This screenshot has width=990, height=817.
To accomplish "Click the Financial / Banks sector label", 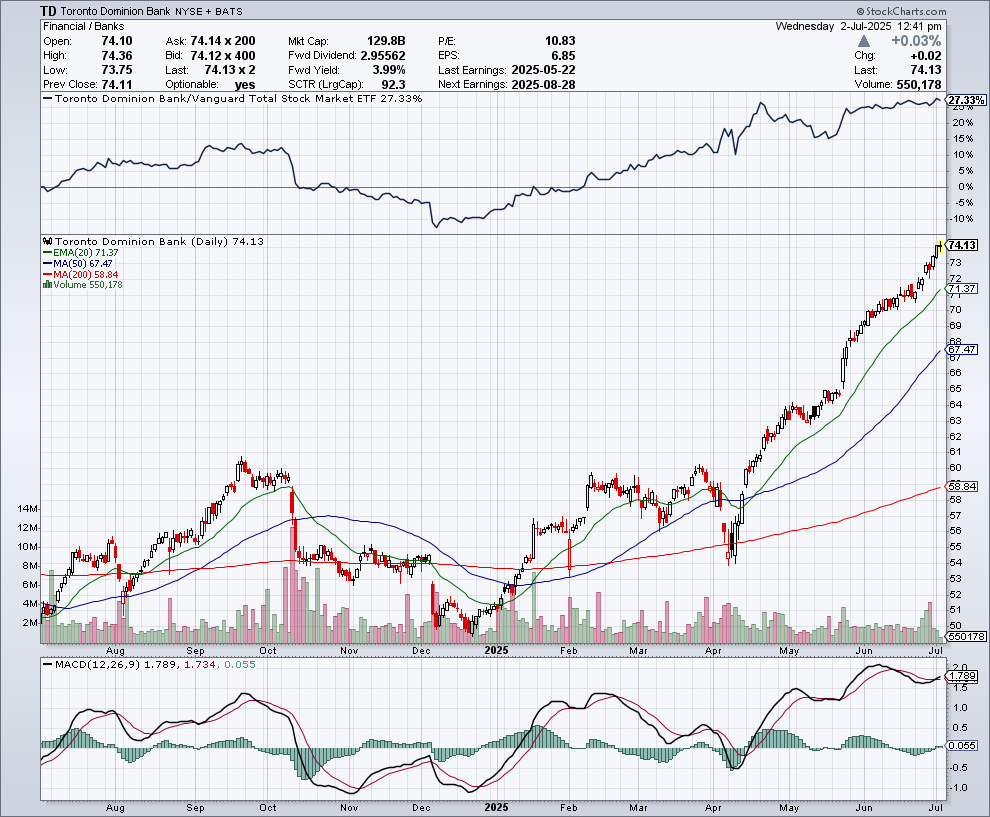I will tap(83, 26).
